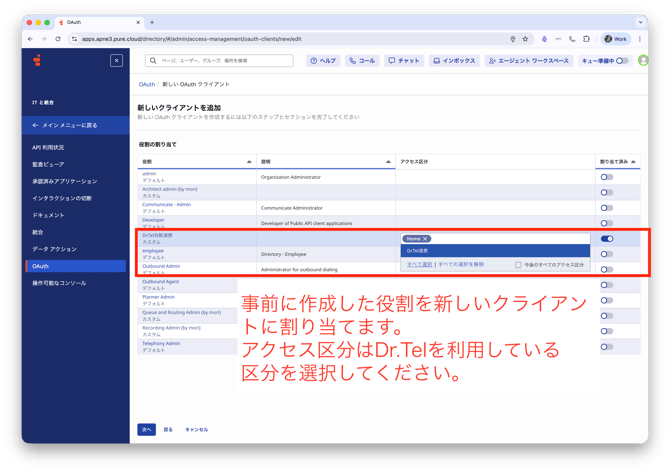Screen dimensions: 670x472
Task: Close the OAuth browser tab
Action: pos(138,22)
